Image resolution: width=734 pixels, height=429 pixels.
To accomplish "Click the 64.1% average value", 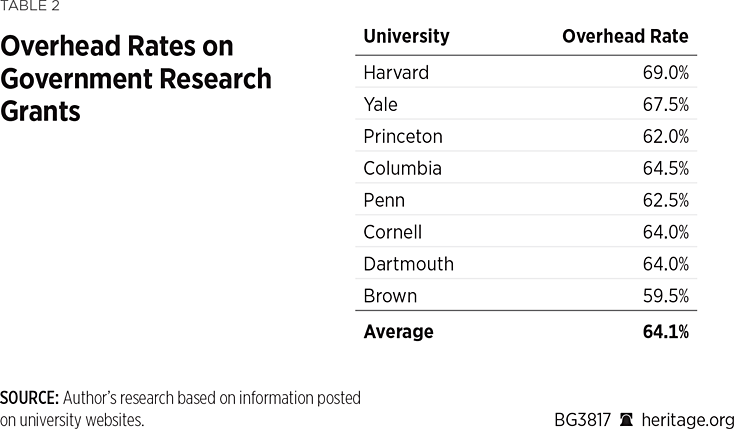I will pos(665,332).
